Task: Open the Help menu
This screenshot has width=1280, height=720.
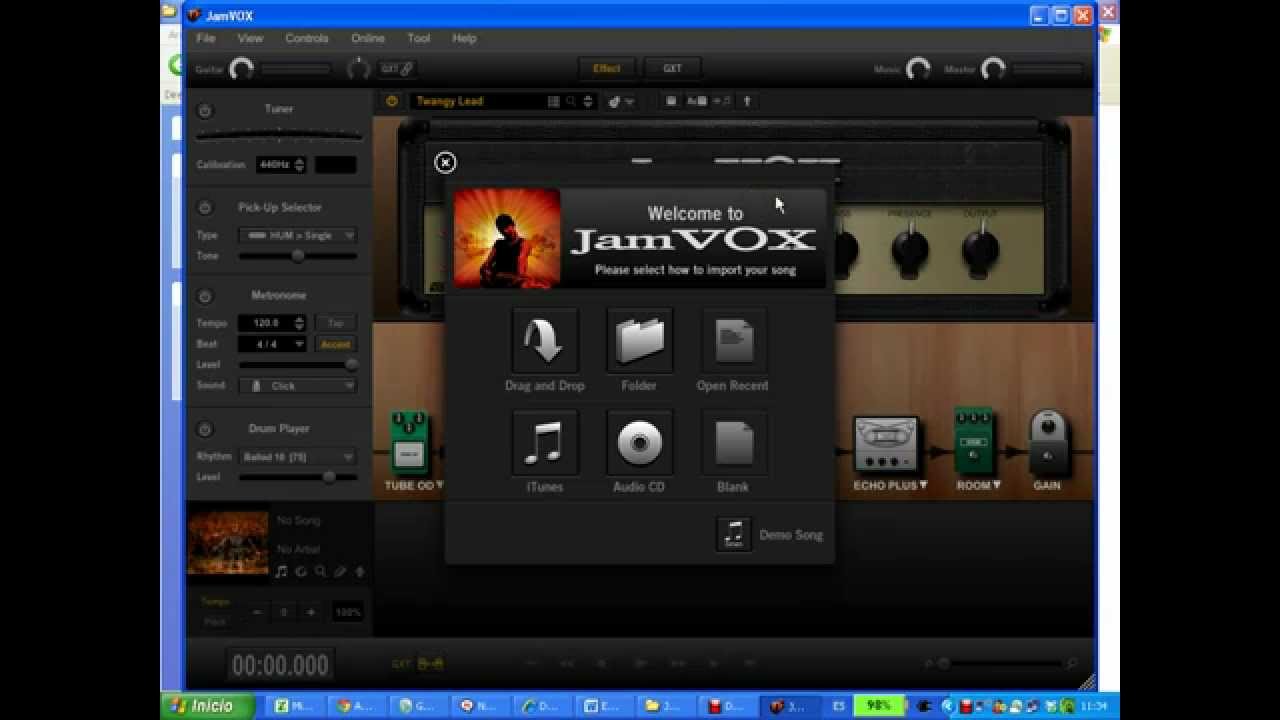Action: pyautogui.click(x=464, y=38)
